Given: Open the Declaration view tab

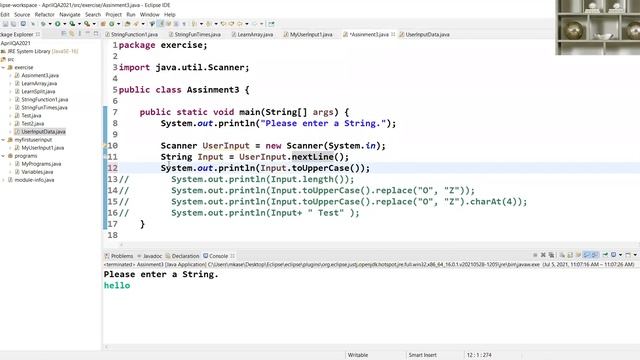Looking at the screenshot, I should point(182,256).
